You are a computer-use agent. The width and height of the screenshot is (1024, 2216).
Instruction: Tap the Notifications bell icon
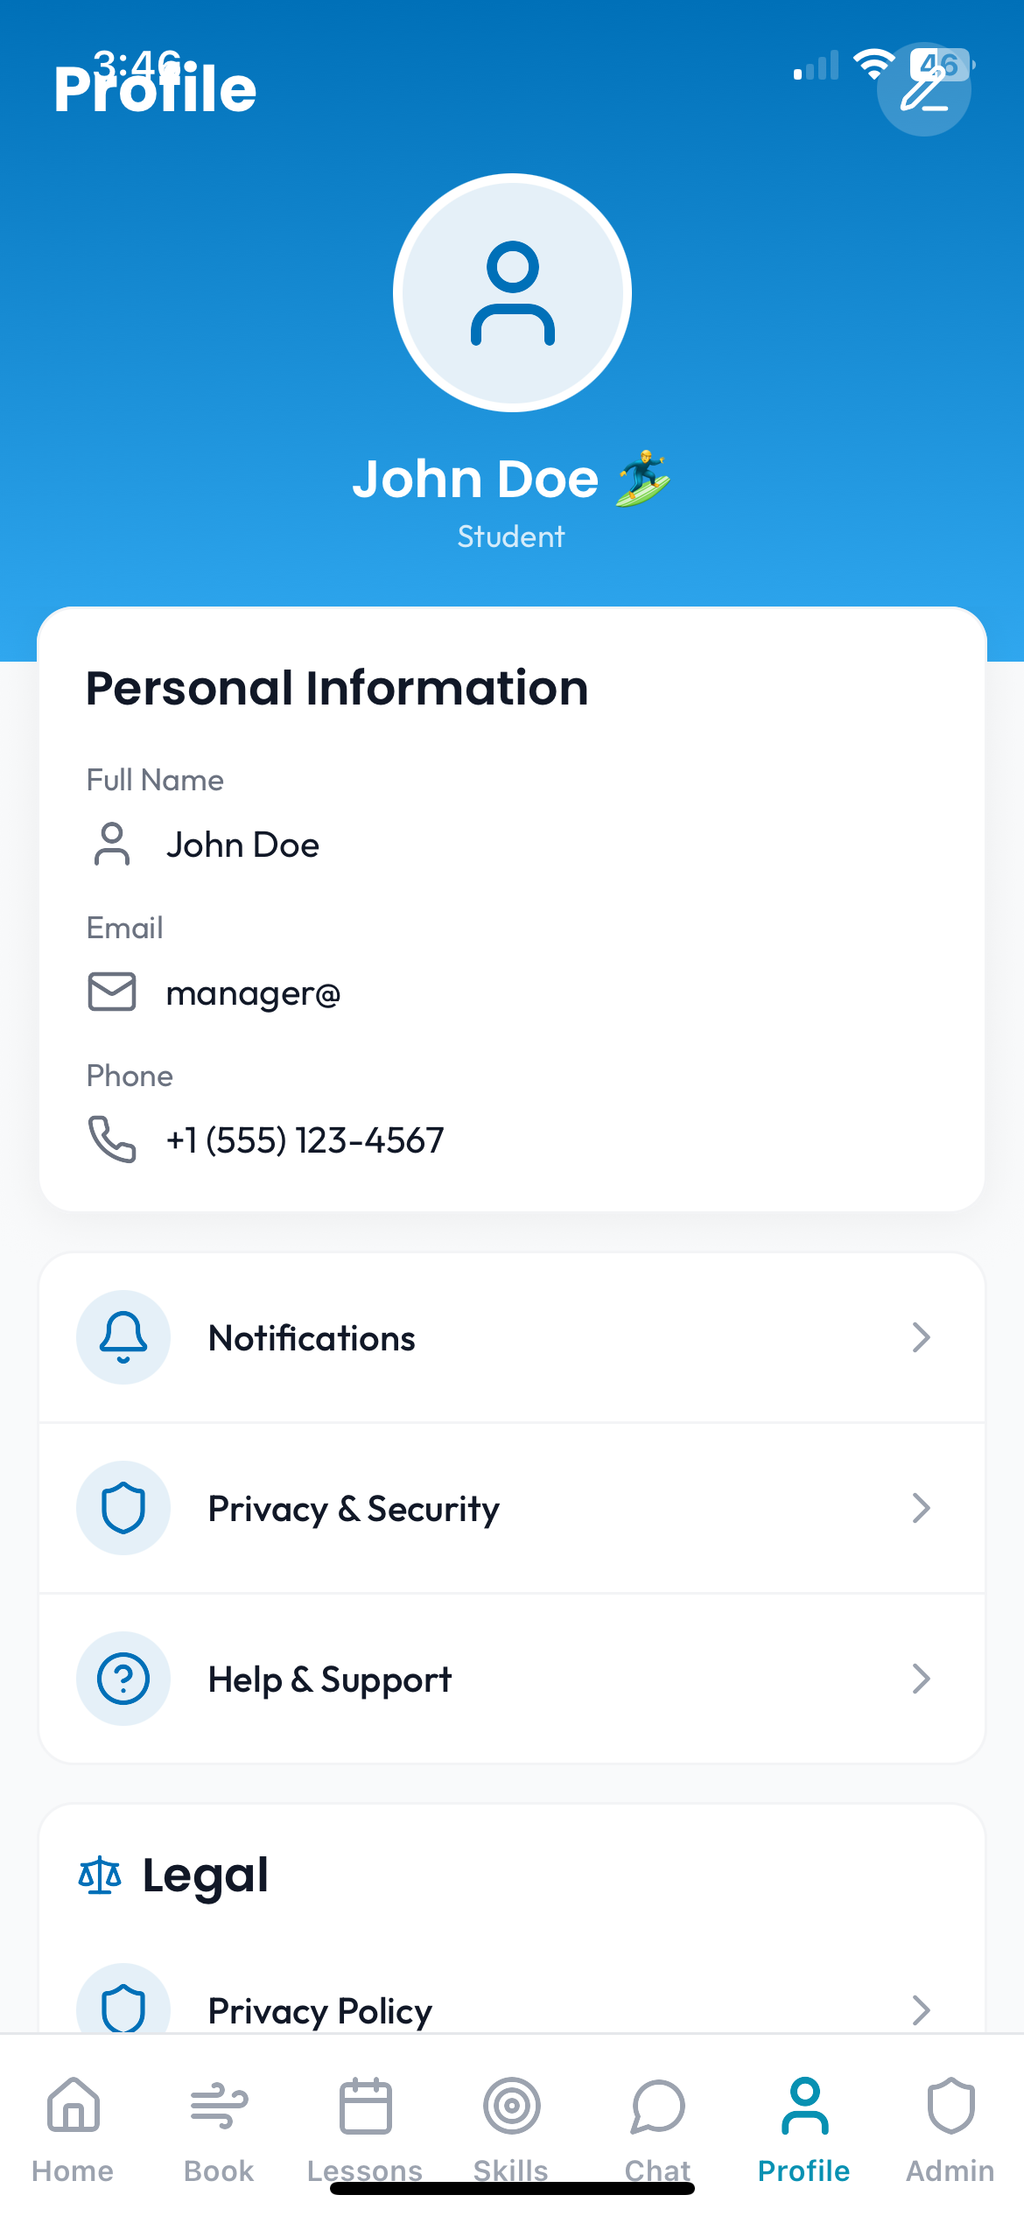tap(123, 1337)
